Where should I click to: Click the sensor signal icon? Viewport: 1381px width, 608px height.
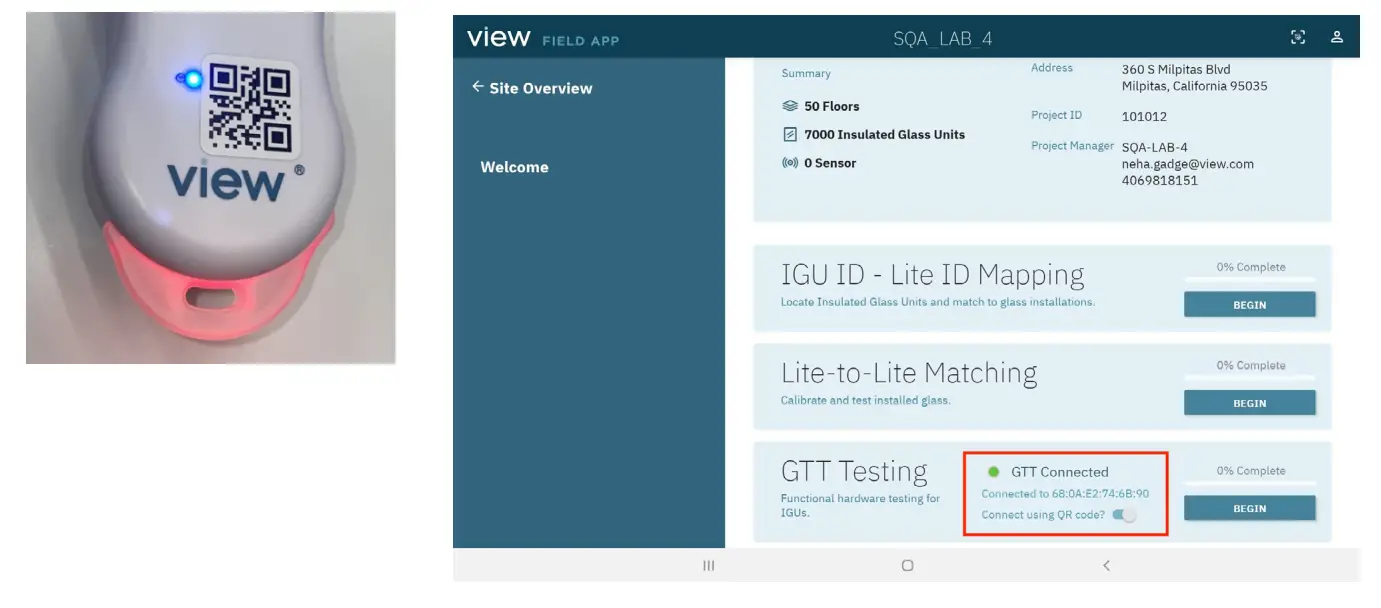click(790, 163)
